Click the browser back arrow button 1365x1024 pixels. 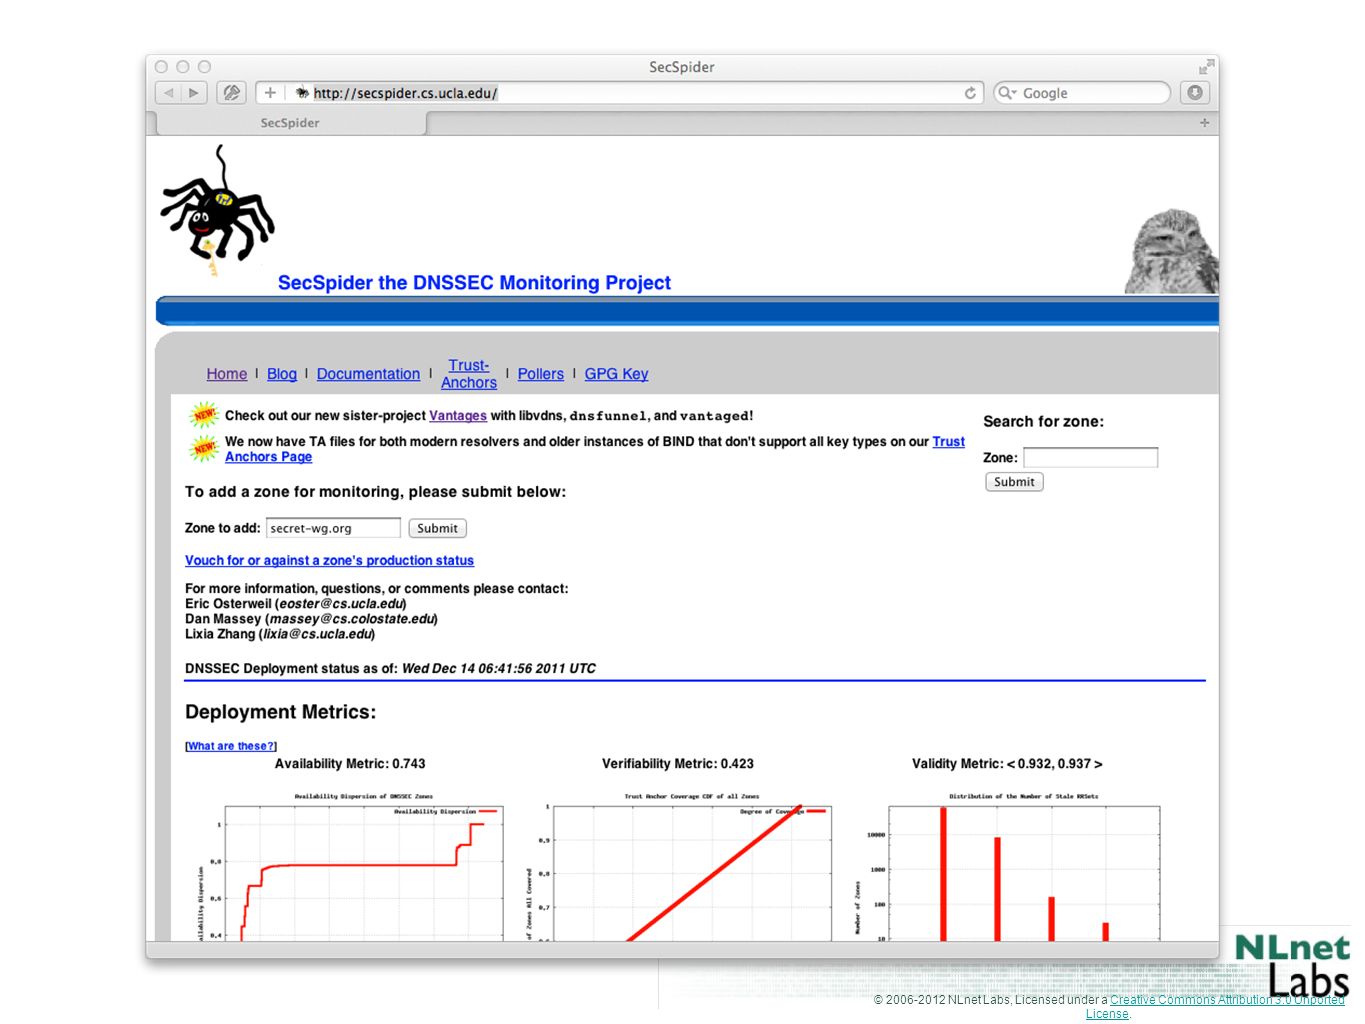[x=168, y=93]
